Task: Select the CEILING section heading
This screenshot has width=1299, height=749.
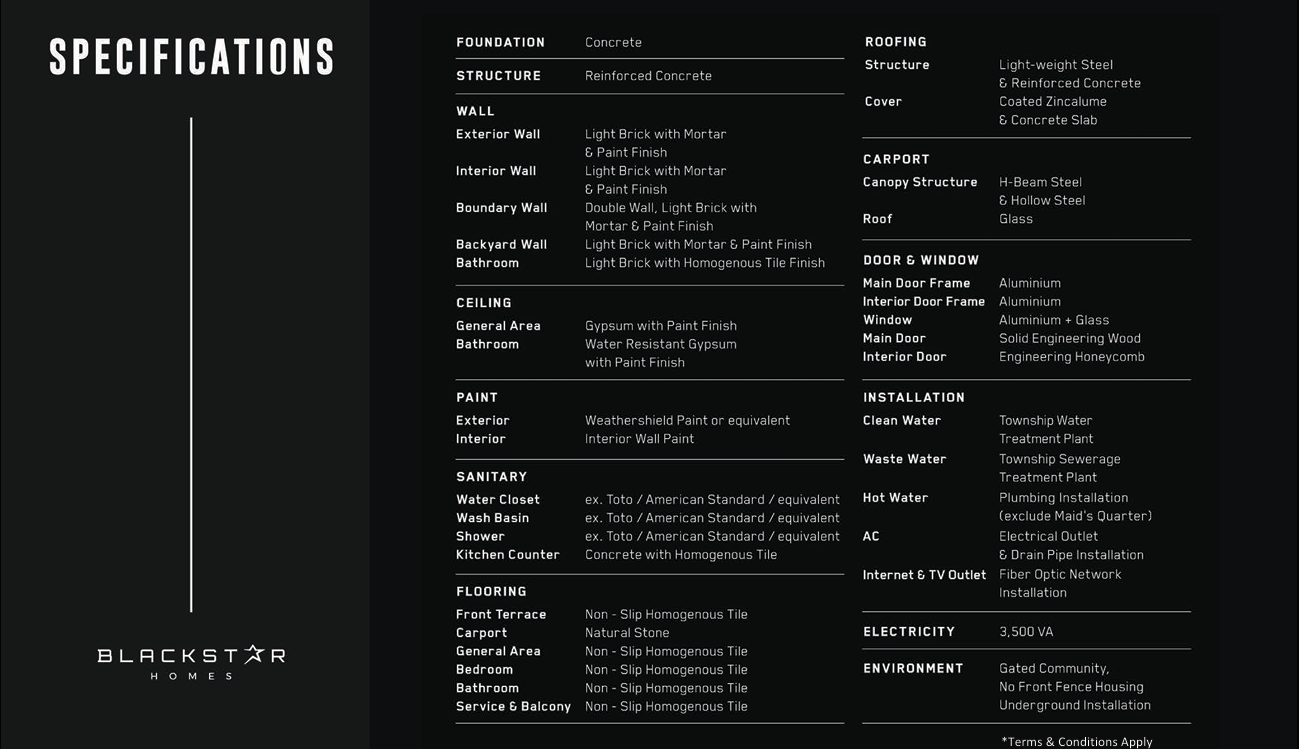Action: pos(484,303)
